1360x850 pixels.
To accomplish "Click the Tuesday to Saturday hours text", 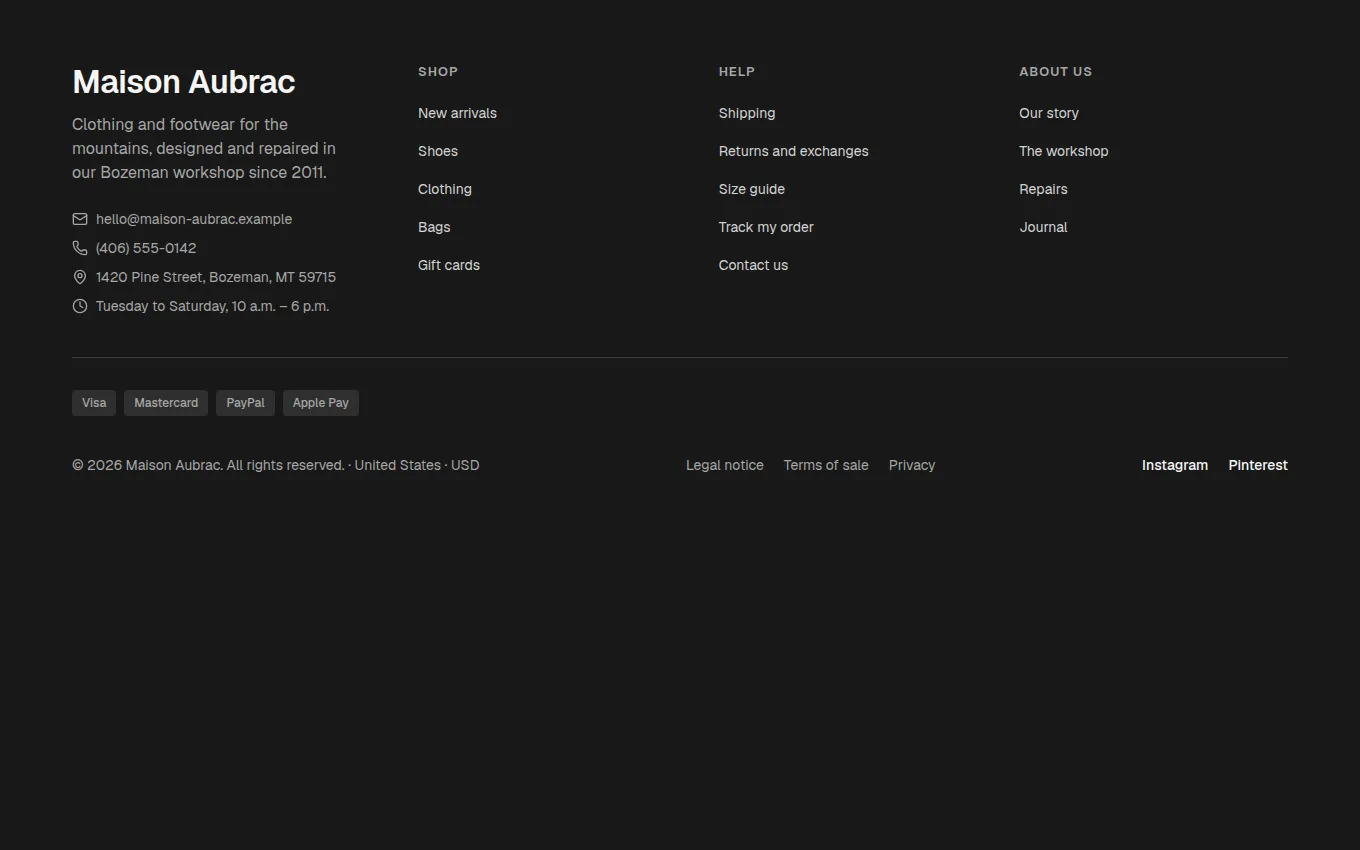I will [212, 306].
